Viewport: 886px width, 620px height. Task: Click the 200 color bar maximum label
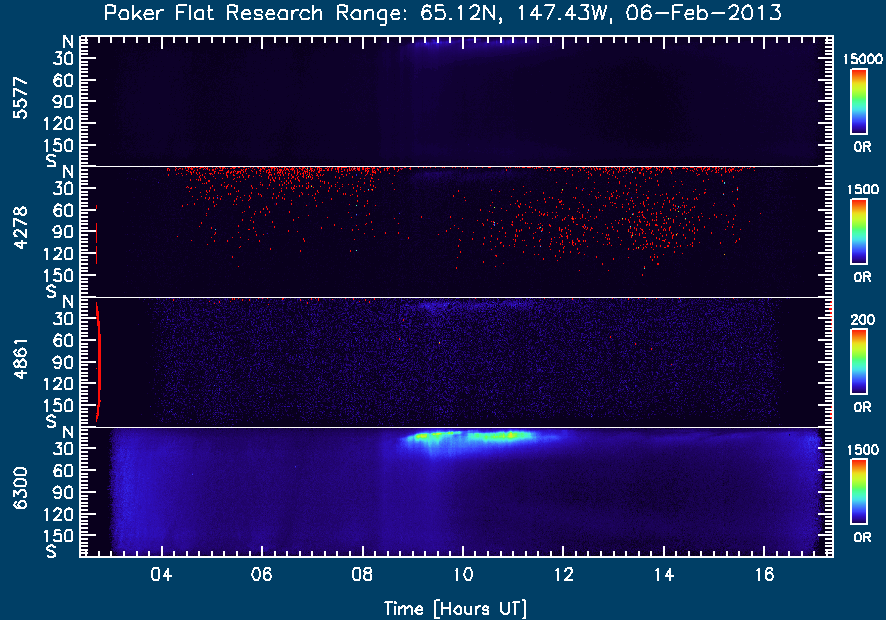click(863, 320)
